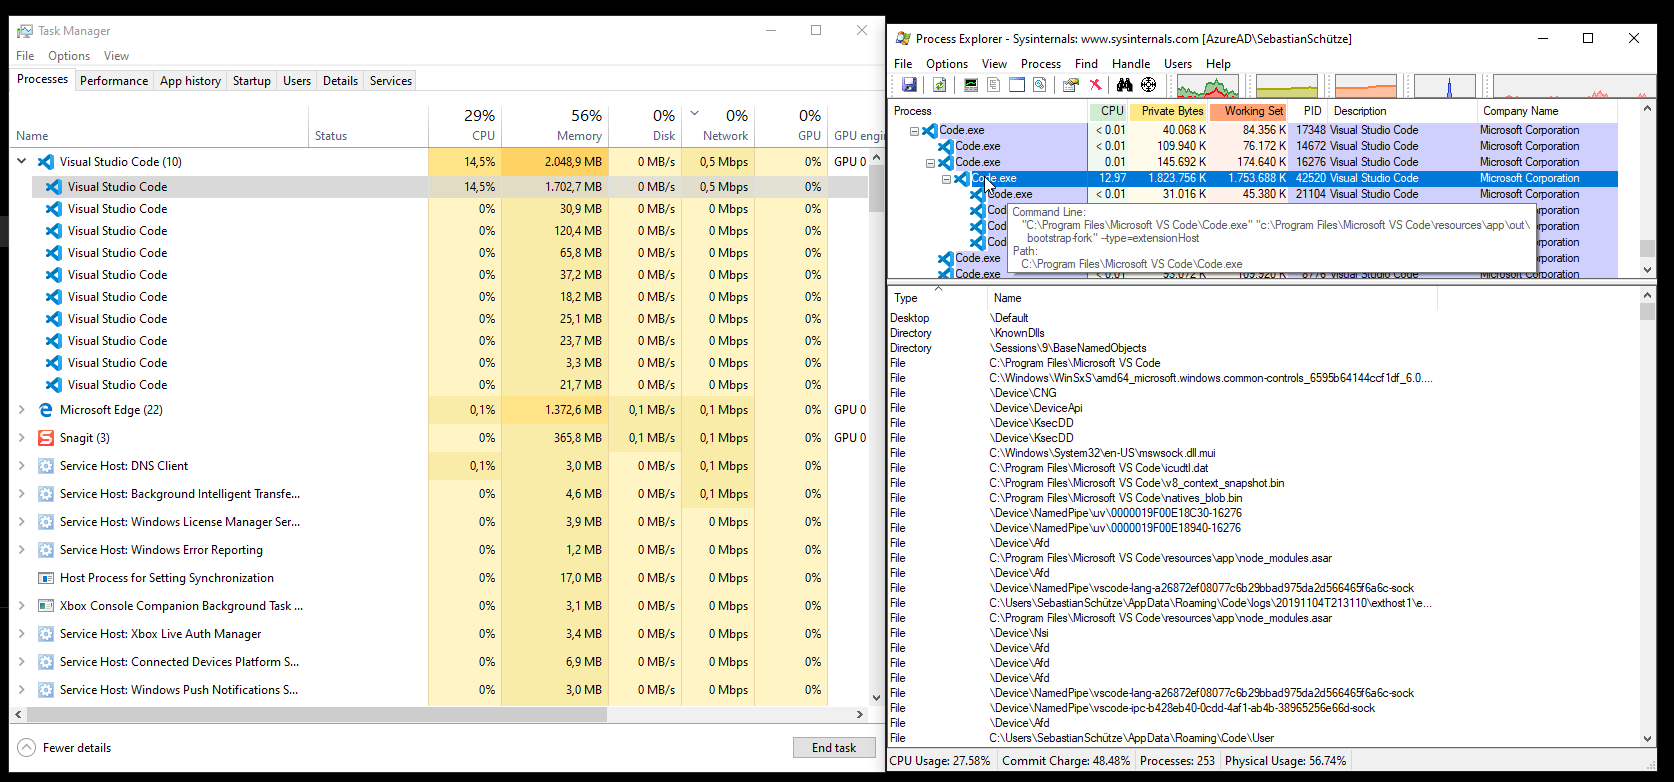Collapse the selected Code.exe PID 42520 node
The width and height of the screenshot is (1674, 782).
(x=946, y=179)
